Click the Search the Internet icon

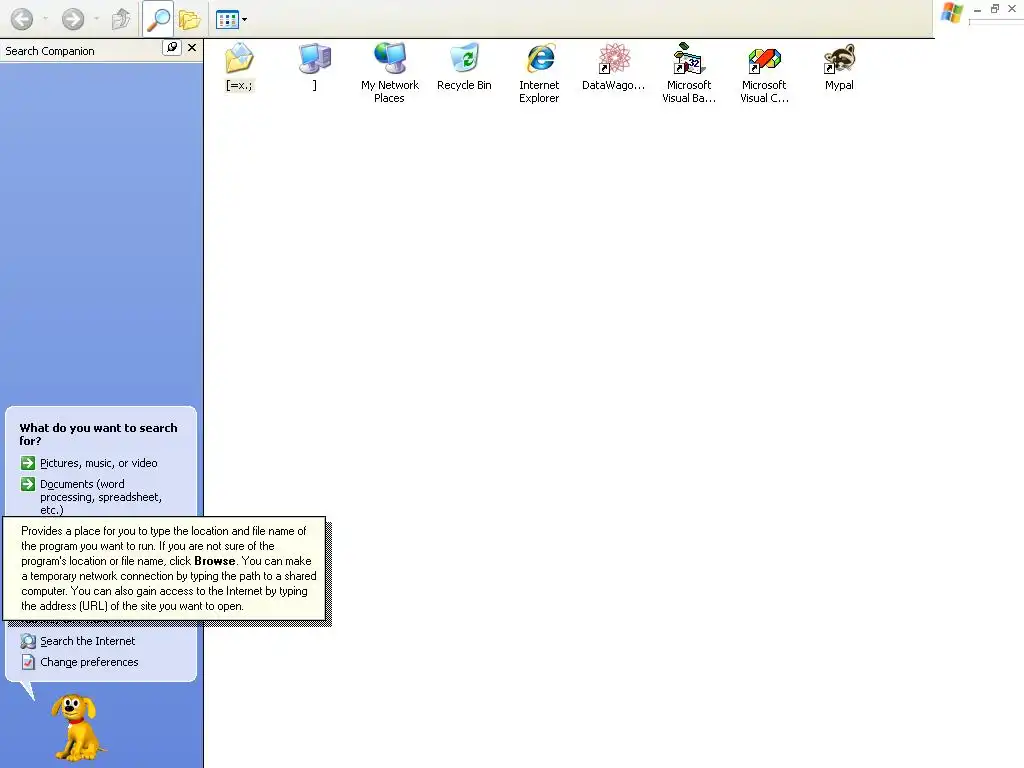(28, 641)
